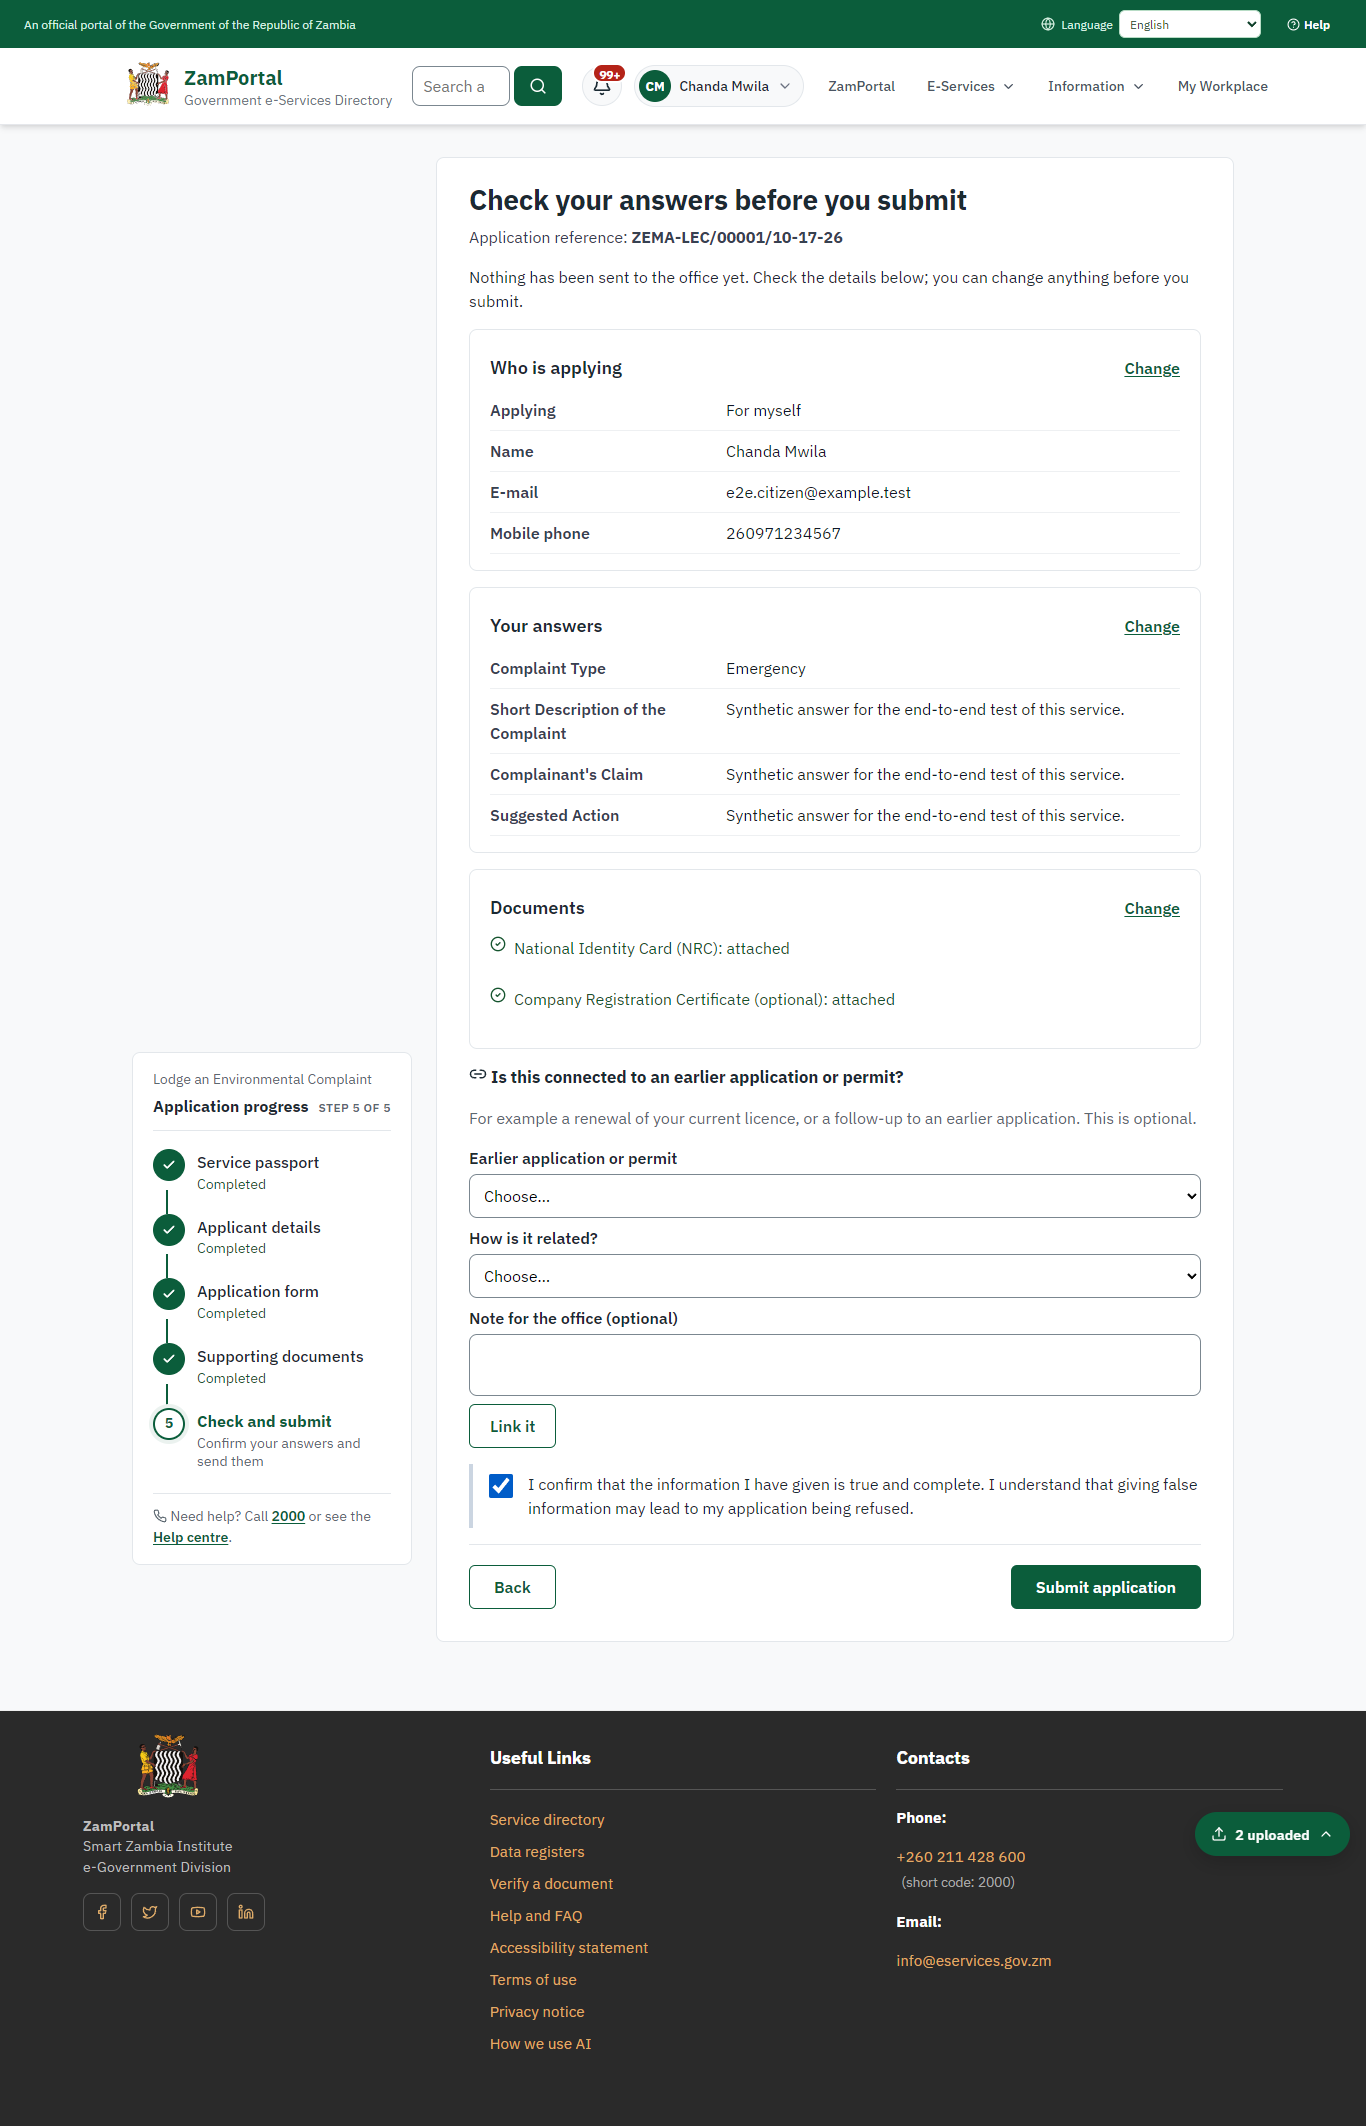Submit the application
This screenshot has width=1366, height=2126.
coord(1105,1587)
